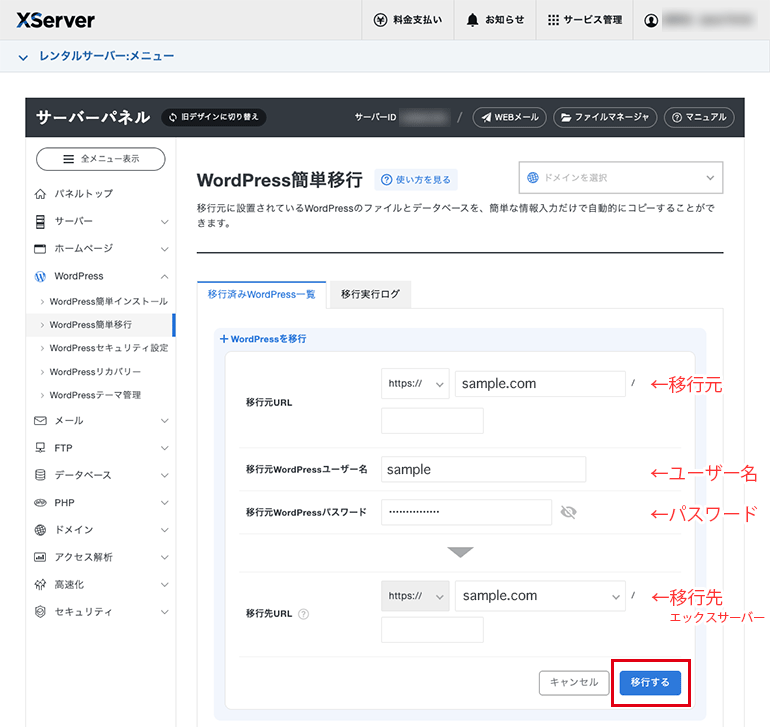Open マニュアル help button

coord(699,117)
